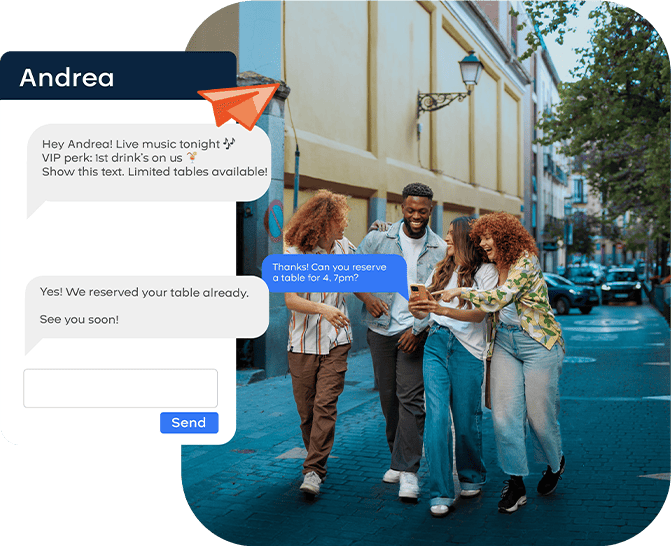Viewport: 671px width, 546px height.
Task: Select the Andrea contact name header
Action: tap(67, 78)
